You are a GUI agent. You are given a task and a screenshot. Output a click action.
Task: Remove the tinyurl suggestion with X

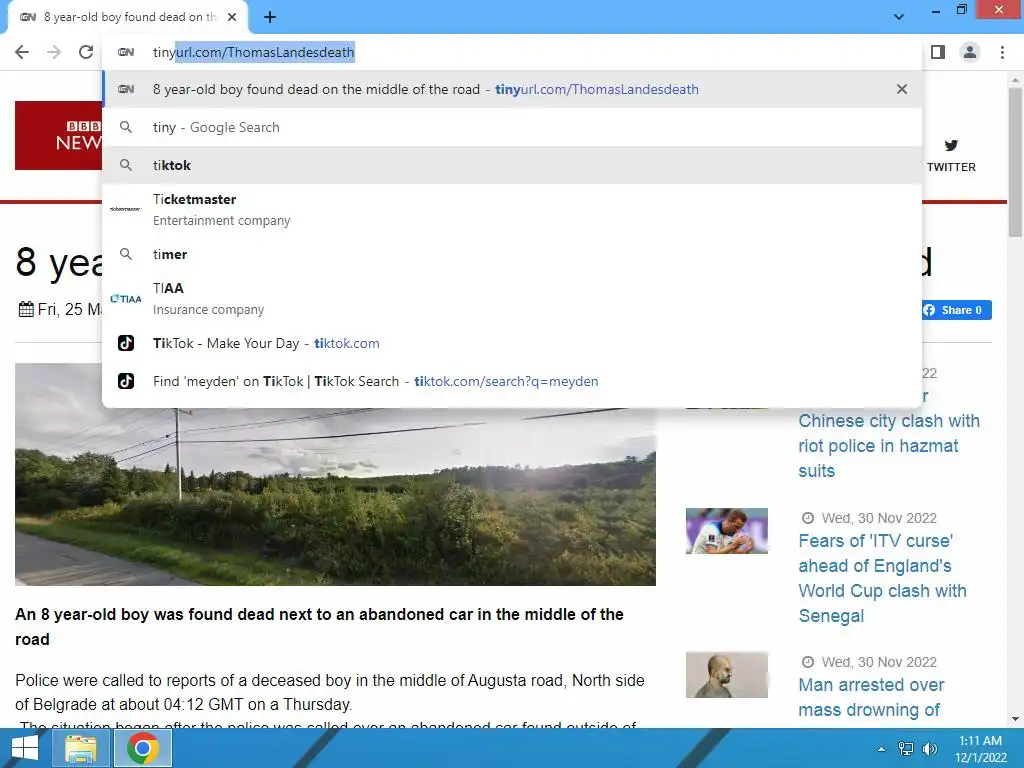[x=902, y=89]
